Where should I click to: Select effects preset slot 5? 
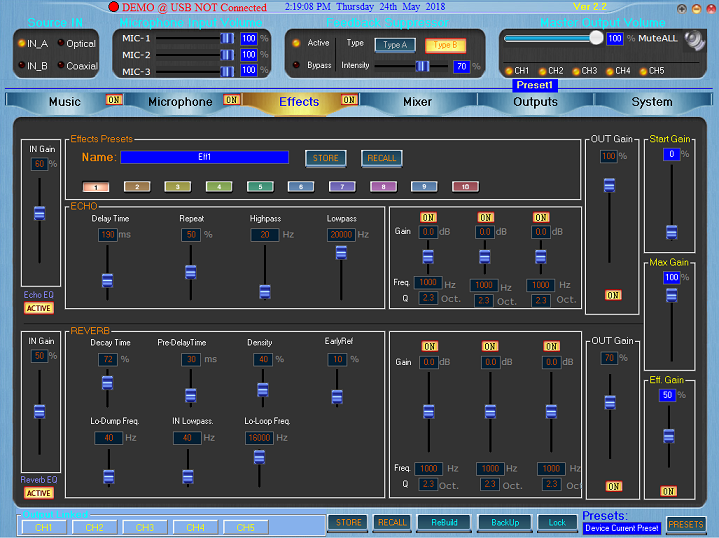(260, 187)
